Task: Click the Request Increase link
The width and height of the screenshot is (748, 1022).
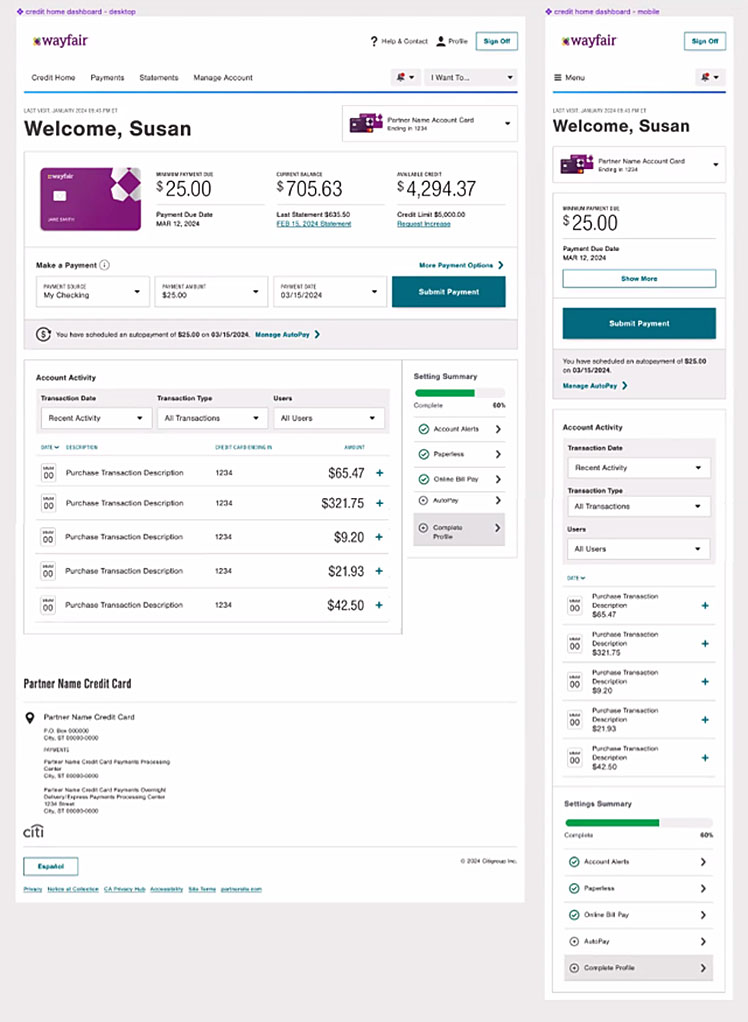Action: click(423, 224)
